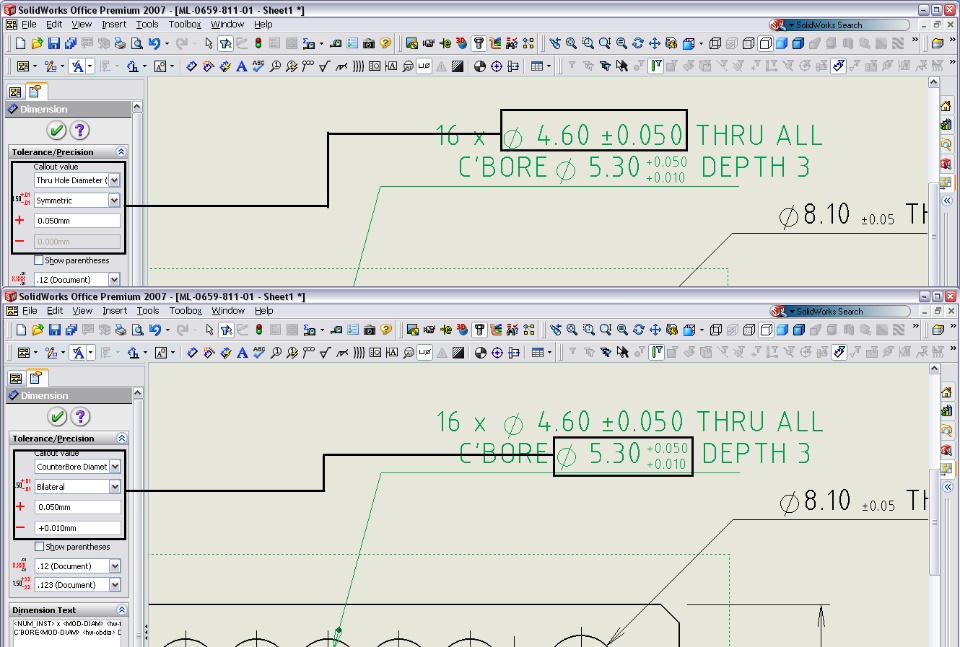Click Note tool (blue A) in upper window
Image resolution: width=960 pixels, height=647 pixels.
point(241,66)
